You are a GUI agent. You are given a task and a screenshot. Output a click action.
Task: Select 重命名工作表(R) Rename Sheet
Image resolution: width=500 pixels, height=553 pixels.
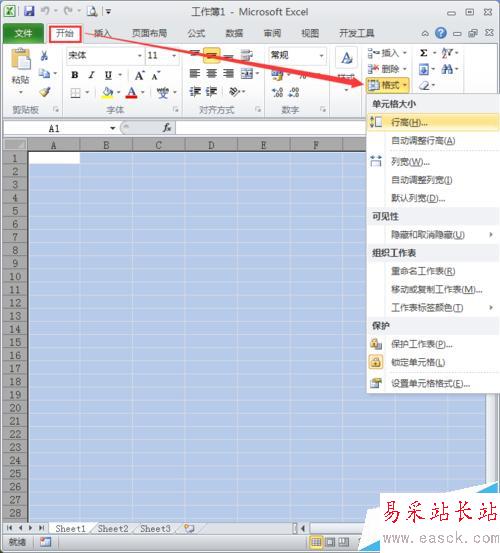coord(433,271)
